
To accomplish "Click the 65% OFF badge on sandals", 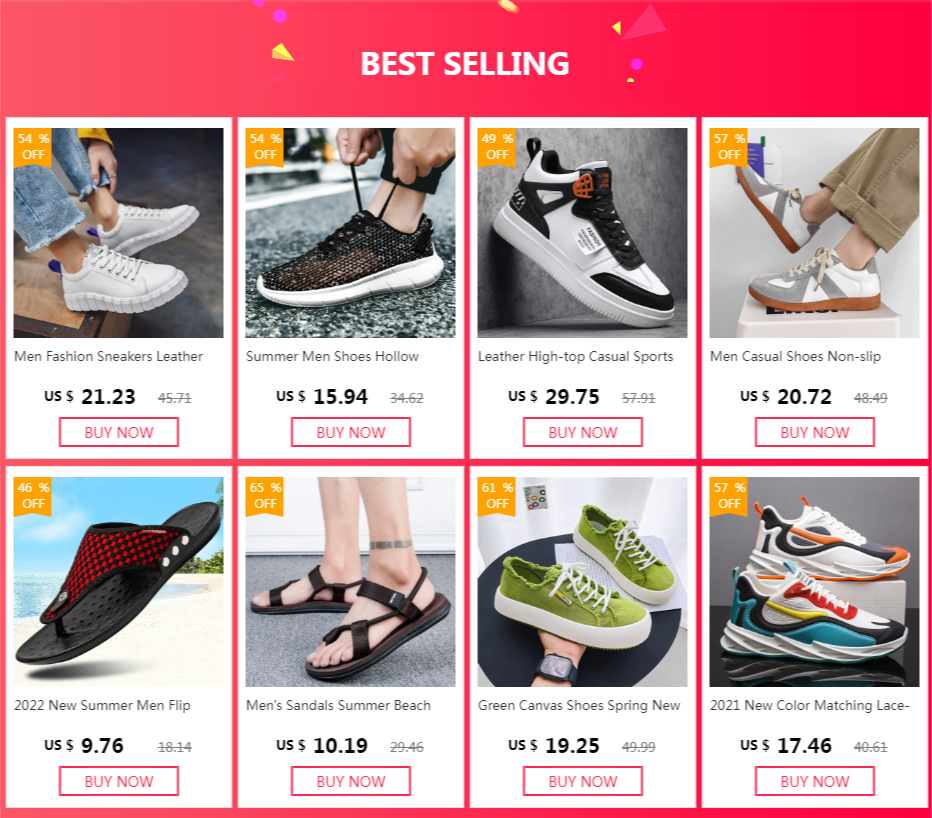I will (x=265, y=496).
